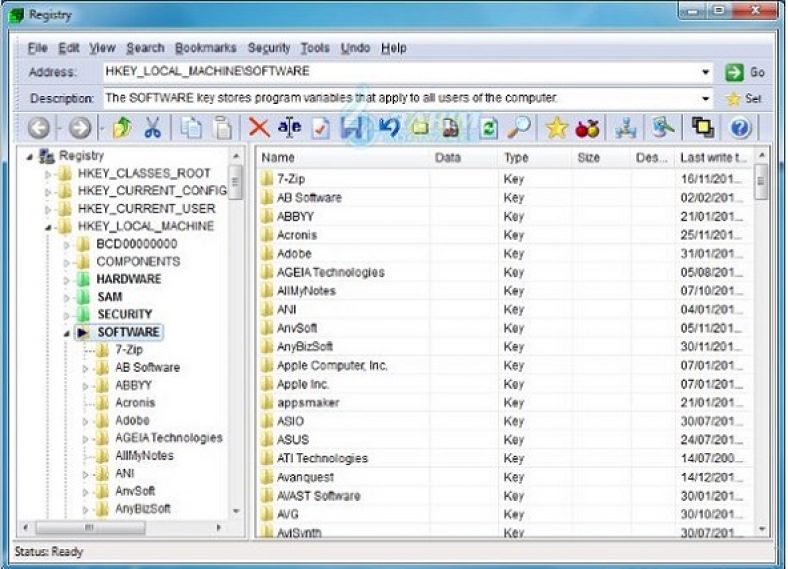This screenshot has width=788, height=569.
Task: Sort by the Type column header
Action: (x=534, y=158)
